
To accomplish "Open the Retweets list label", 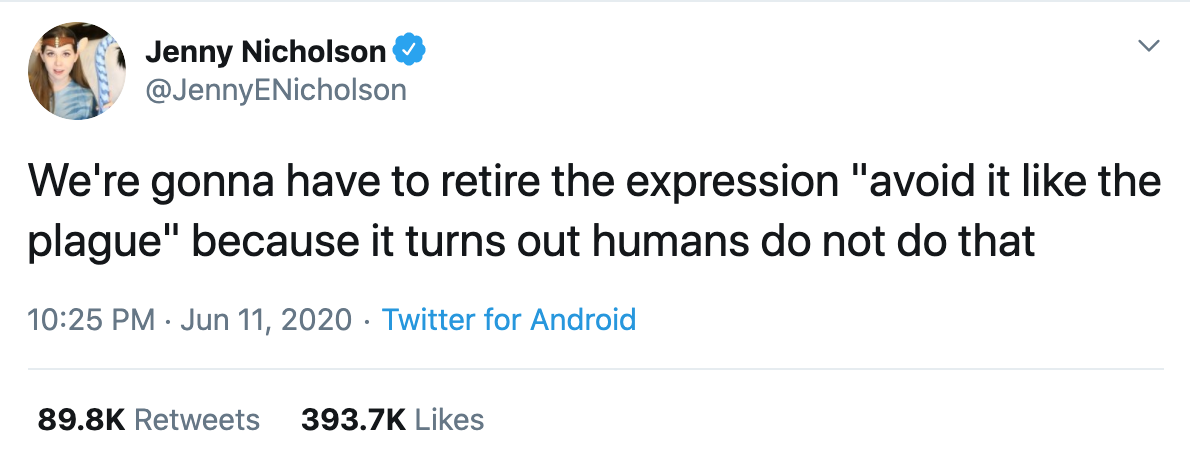I will [x=197, y=419].
